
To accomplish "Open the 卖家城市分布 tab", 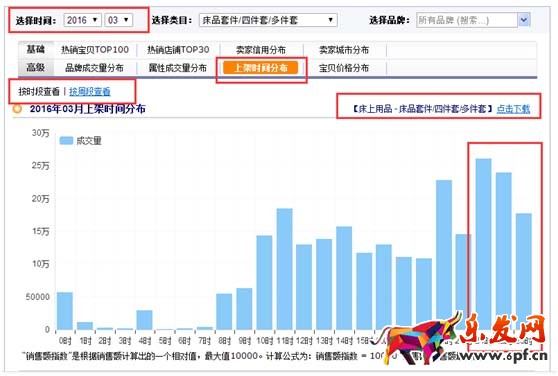I will tap(344, 50).
